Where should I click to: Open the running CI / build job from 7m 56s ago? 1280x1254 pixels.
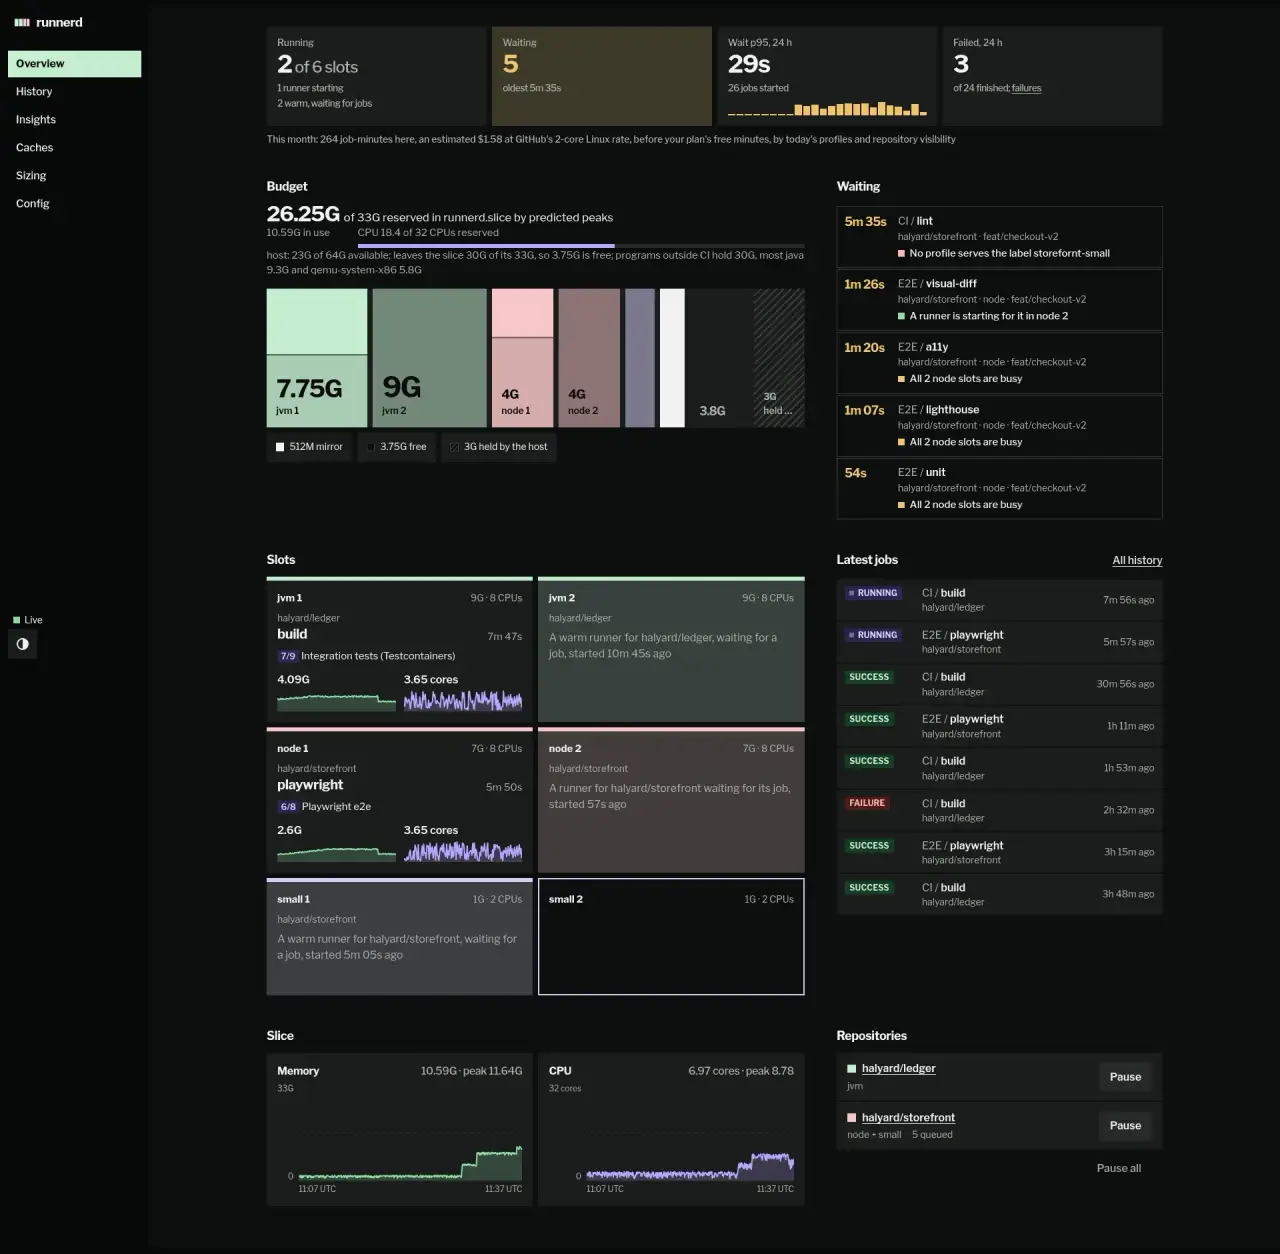(999, 600)
